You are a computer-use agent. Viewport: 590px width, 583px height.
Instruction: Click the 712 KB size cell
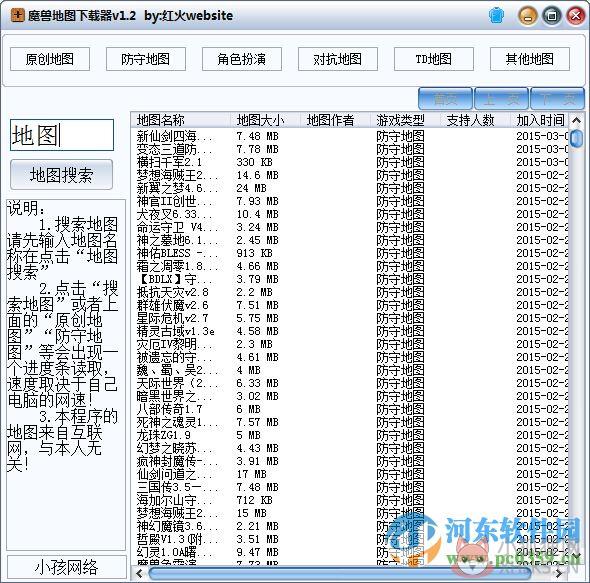coord(254,500)
